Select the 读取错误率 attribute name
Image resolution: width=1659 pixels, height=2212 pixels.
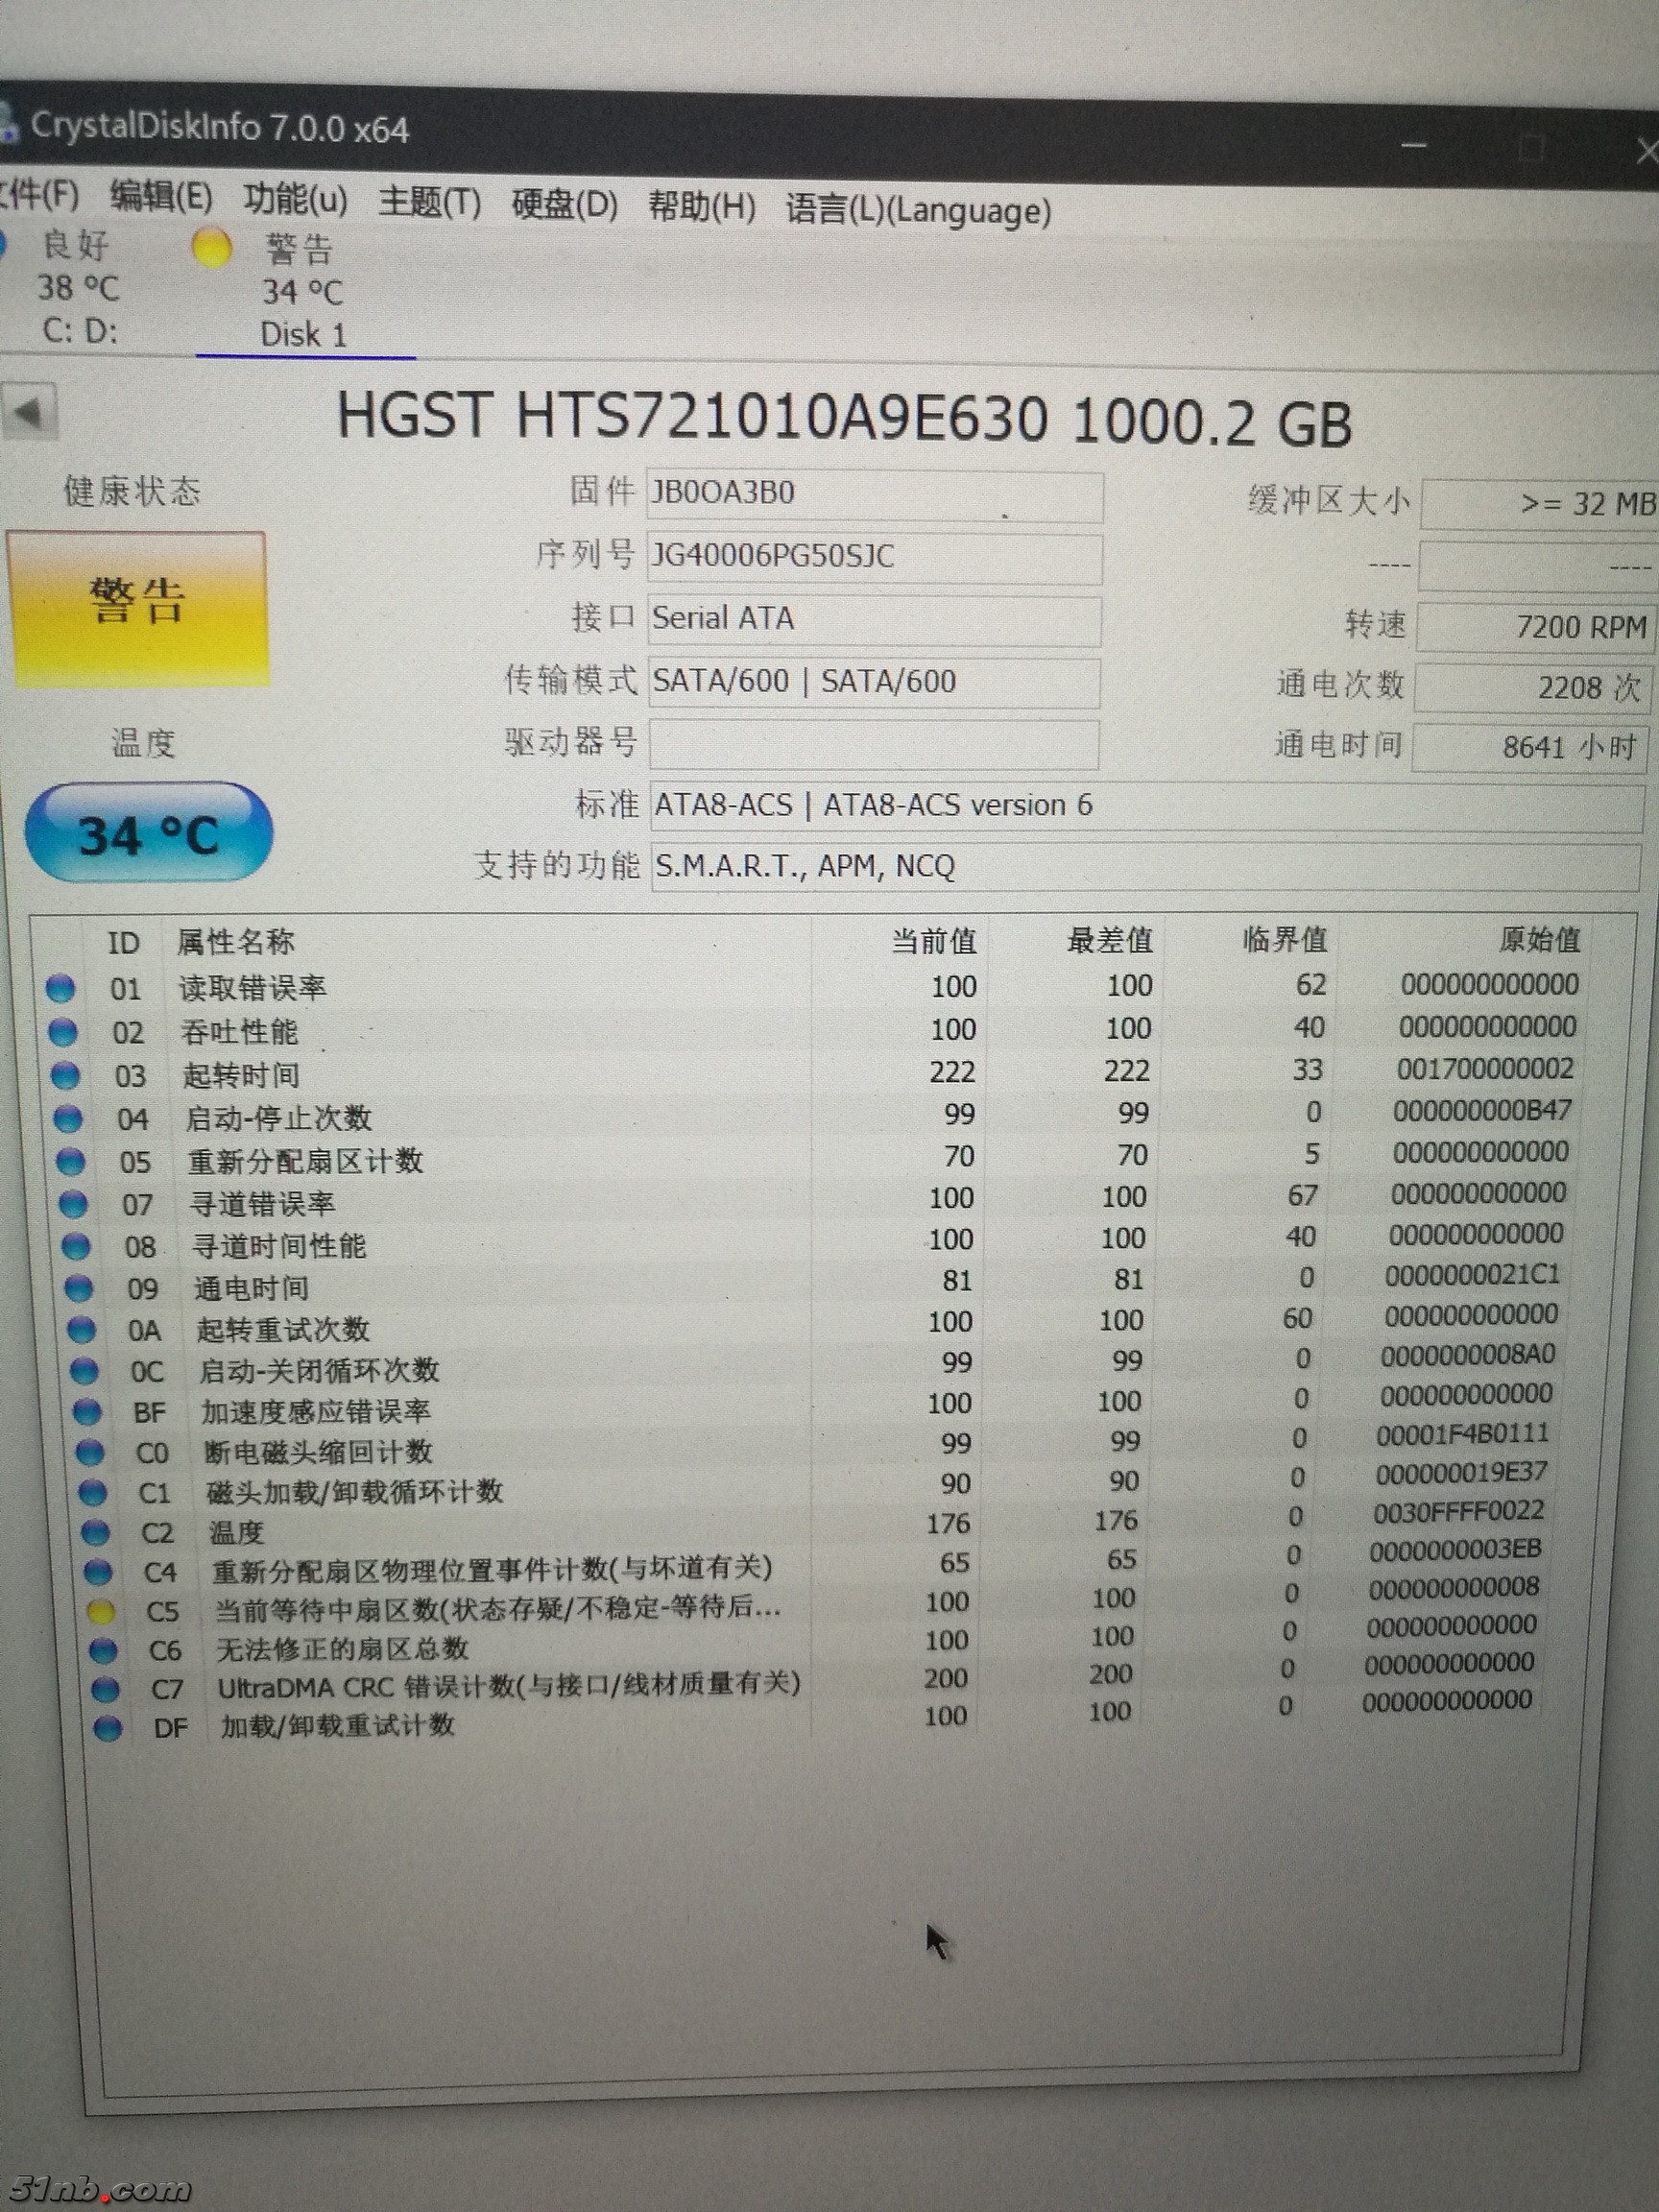pos(253,988)
